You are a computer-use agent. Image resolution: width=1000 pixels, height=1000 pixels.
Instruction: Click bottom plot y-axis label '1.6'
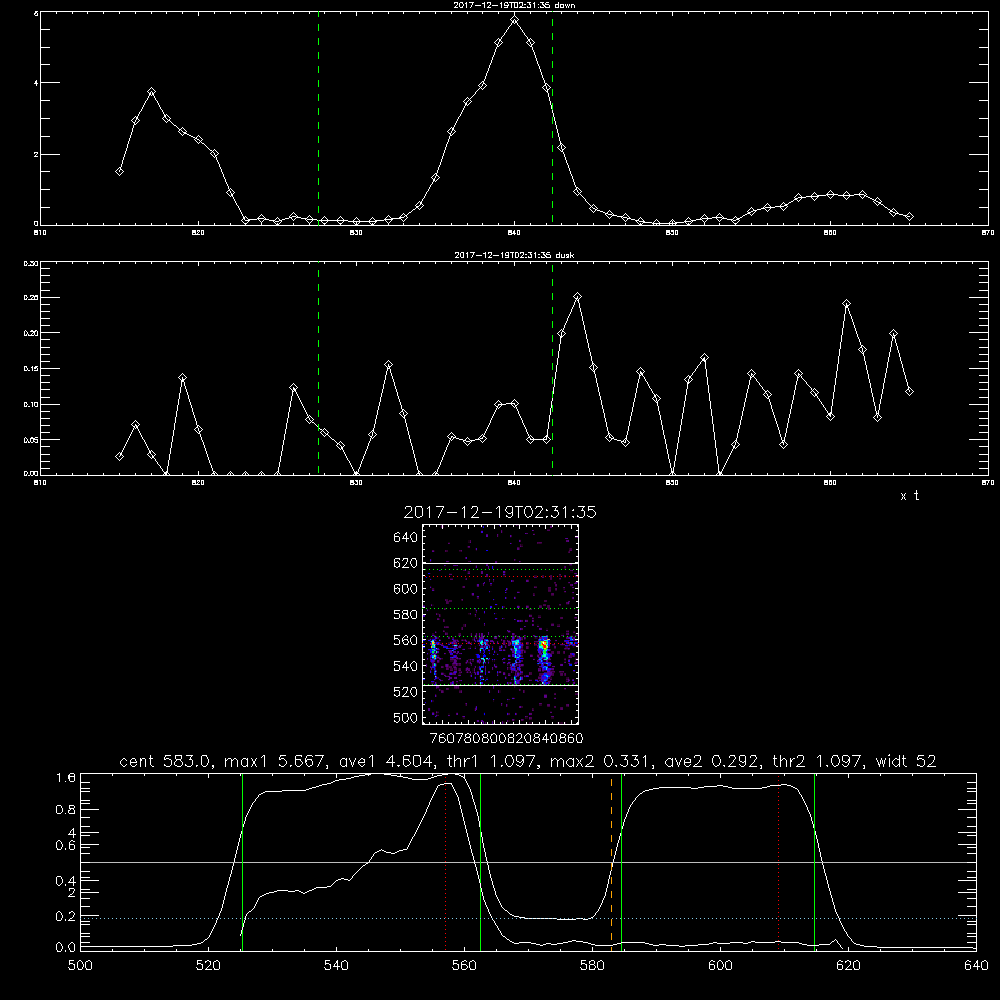66,777
